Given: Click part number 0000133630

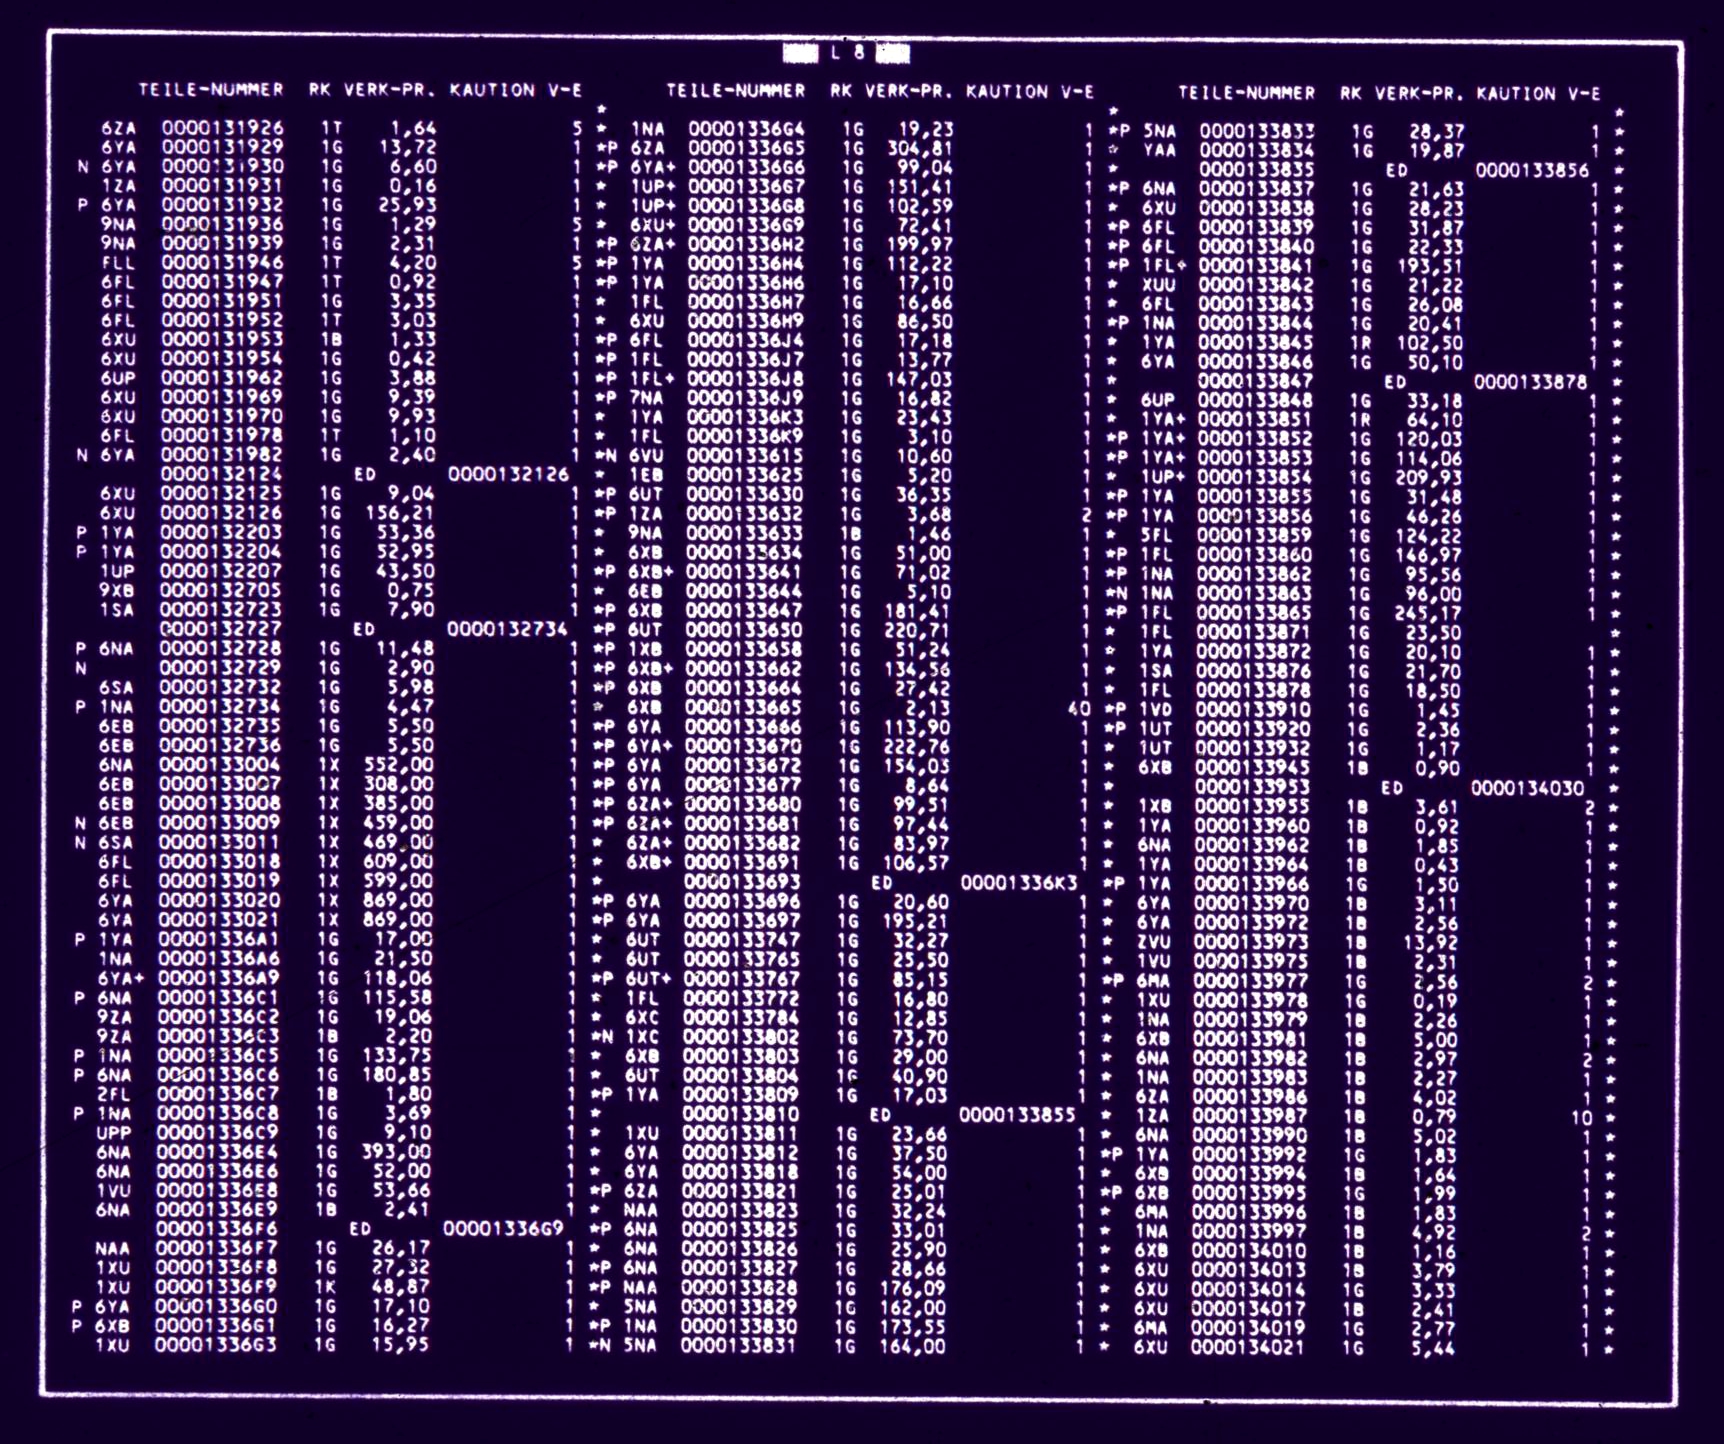Looking at the screenshot, I should [x=745, y=494].
